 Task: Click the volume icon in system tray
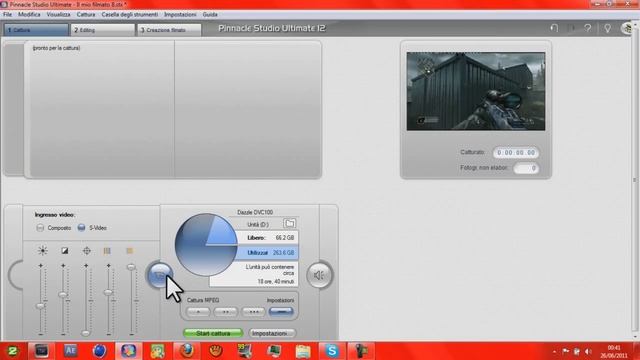588,351
